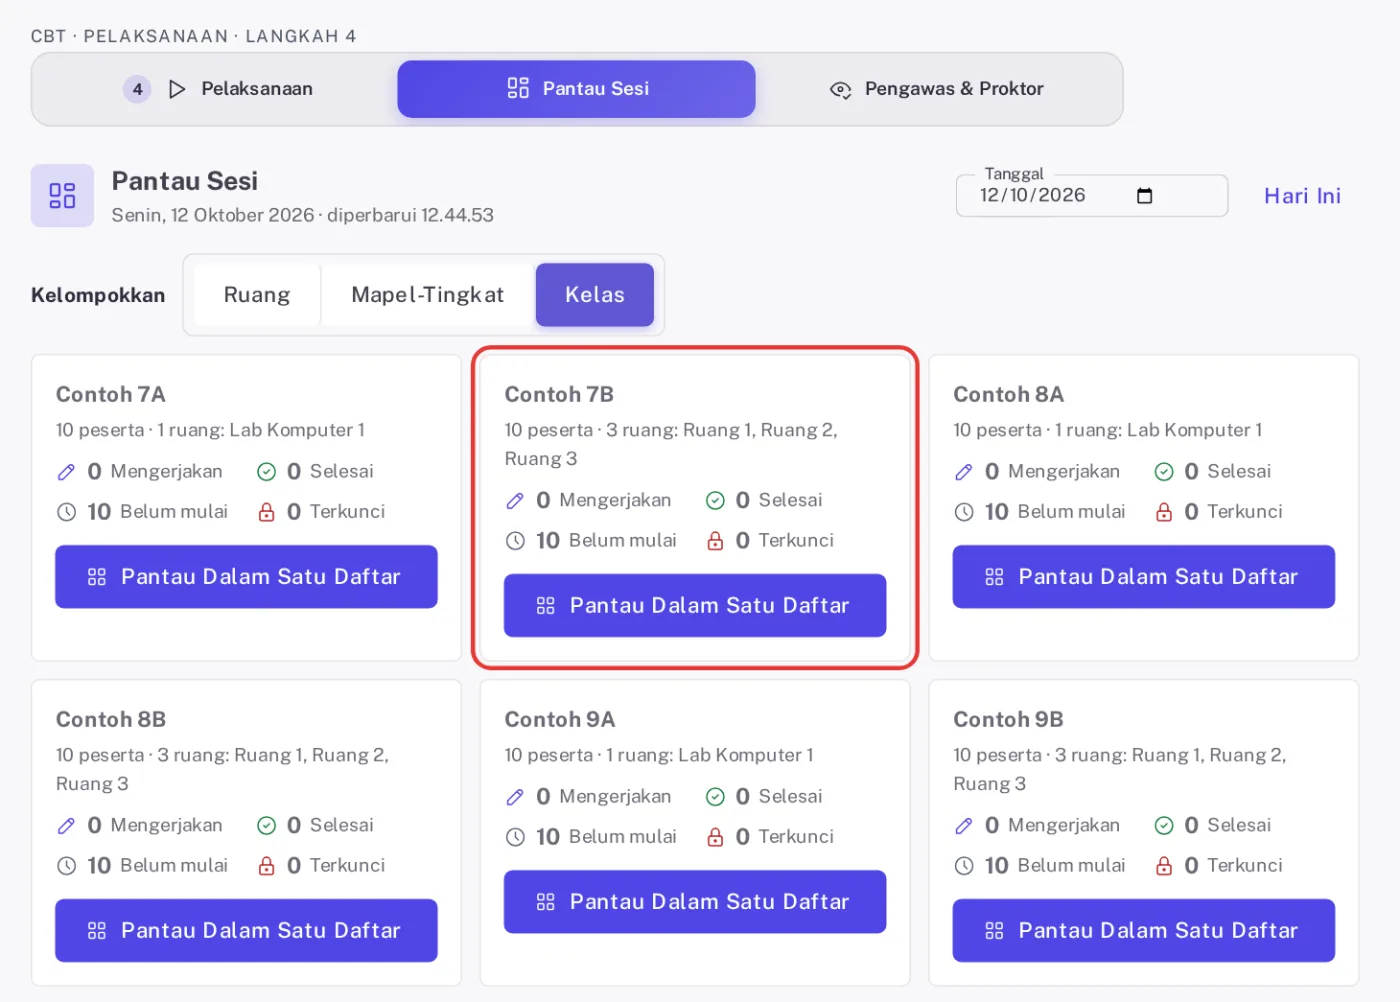The height and width of the screenshot is (1002, 1400).
Task: Click the clock Belum mulai icon in Contoh 7A
Action: [x=66, y=512]
